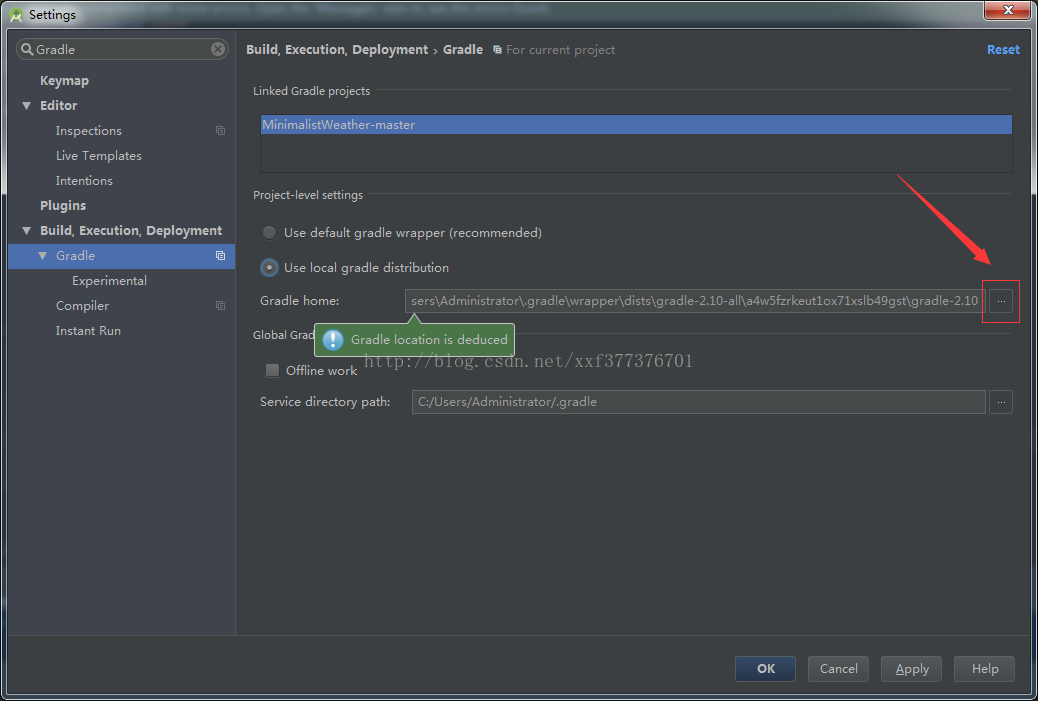Image resolution: width=1038 pixels, height=701 pixels.
Task: Enable the Offline work checkbox
Action: [272, 371]
